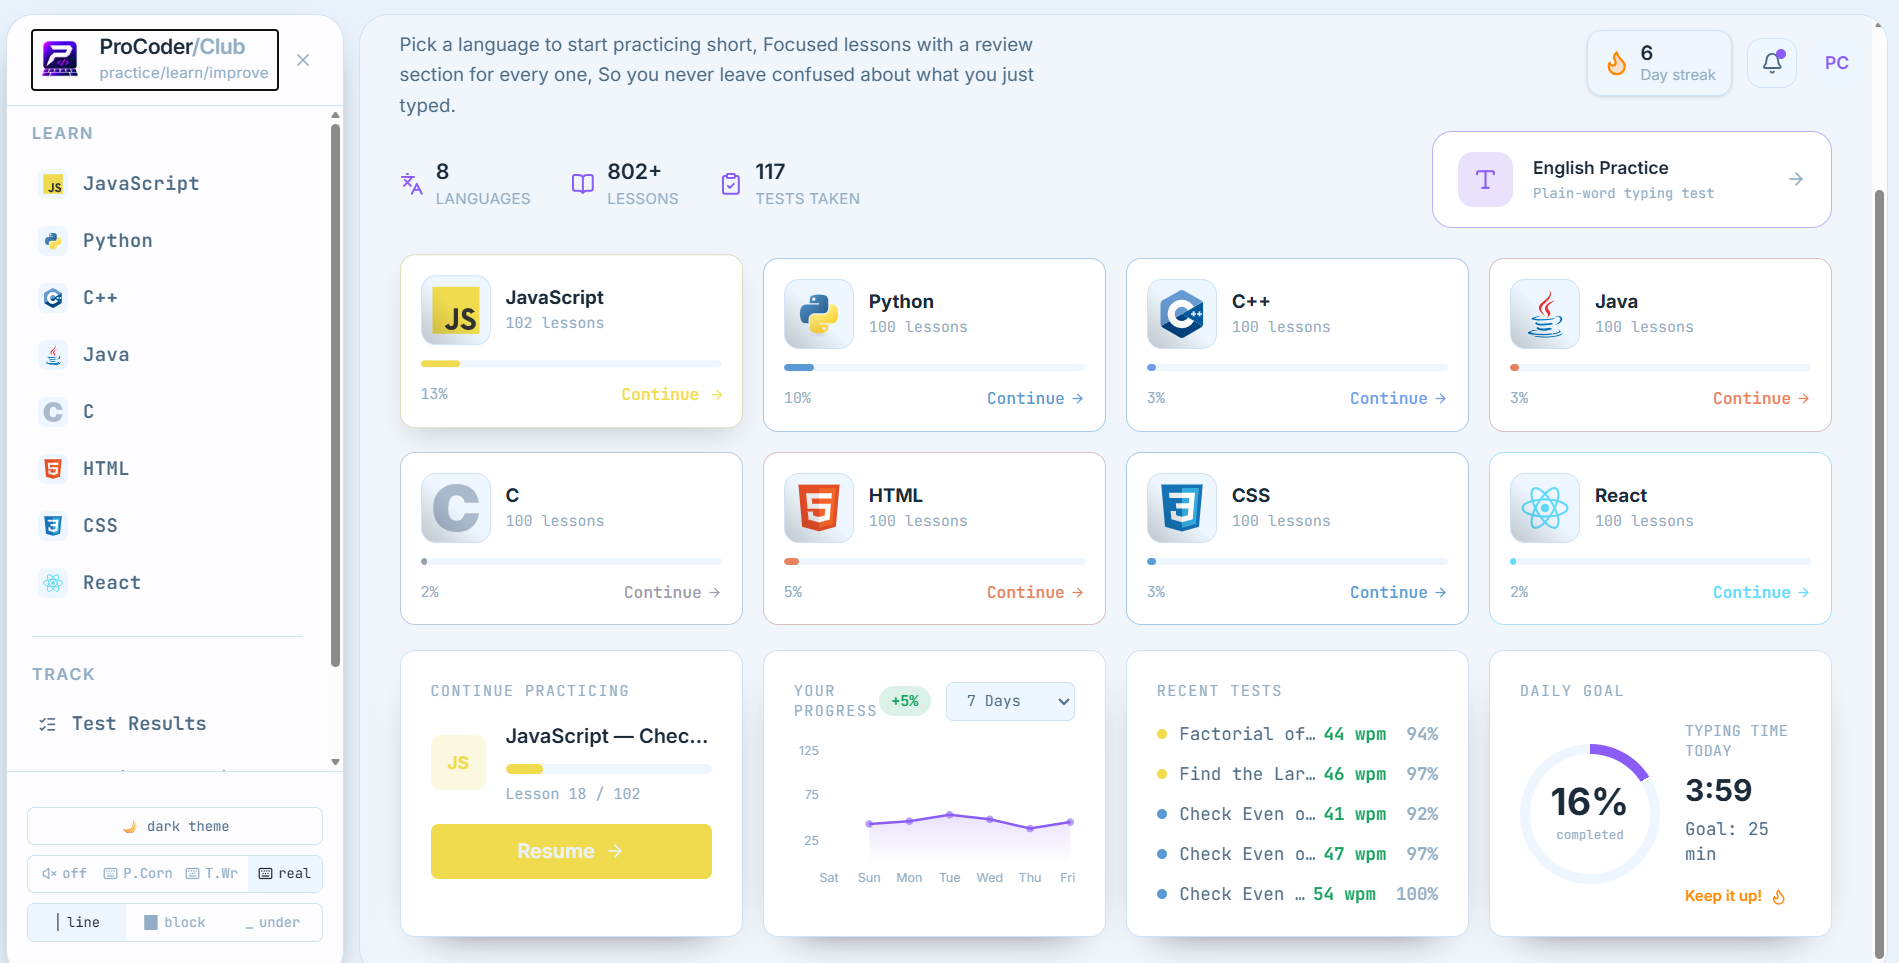Set keyboard sound to off
The image size is (1899, 963).
tap(64, 873)
